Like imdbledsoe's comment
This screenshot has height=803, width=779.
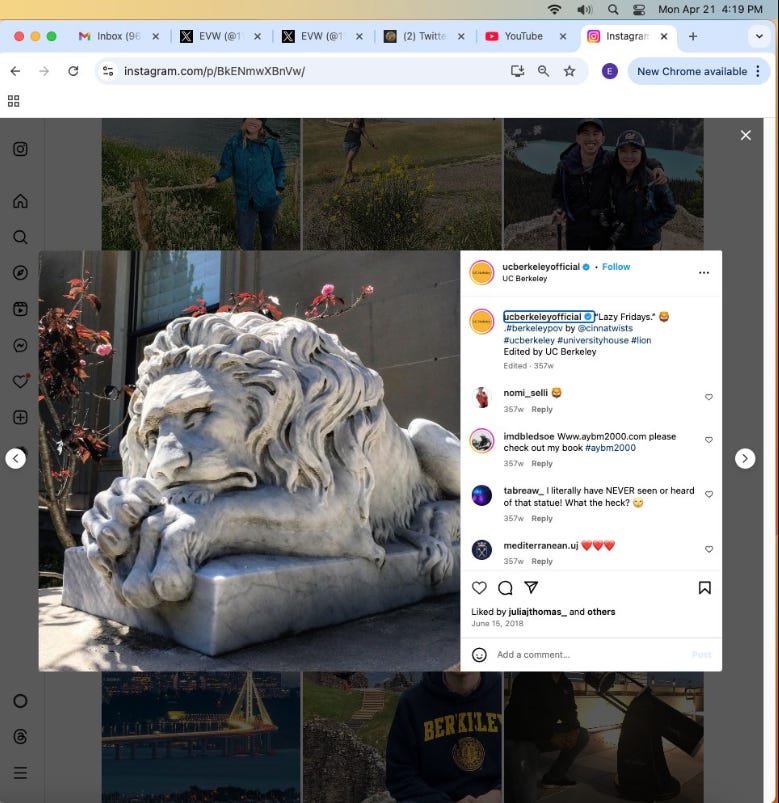(x=709, y=440)
